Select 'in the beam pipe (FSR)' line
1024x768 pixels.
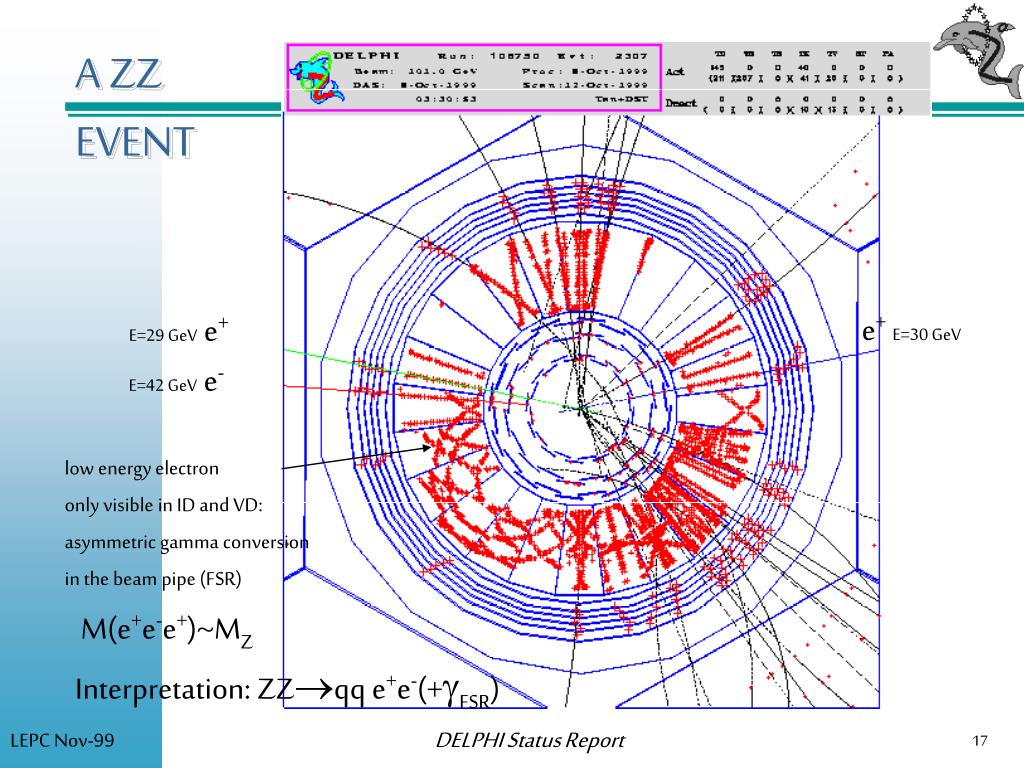pyautogui.click(x=153, y=579)
